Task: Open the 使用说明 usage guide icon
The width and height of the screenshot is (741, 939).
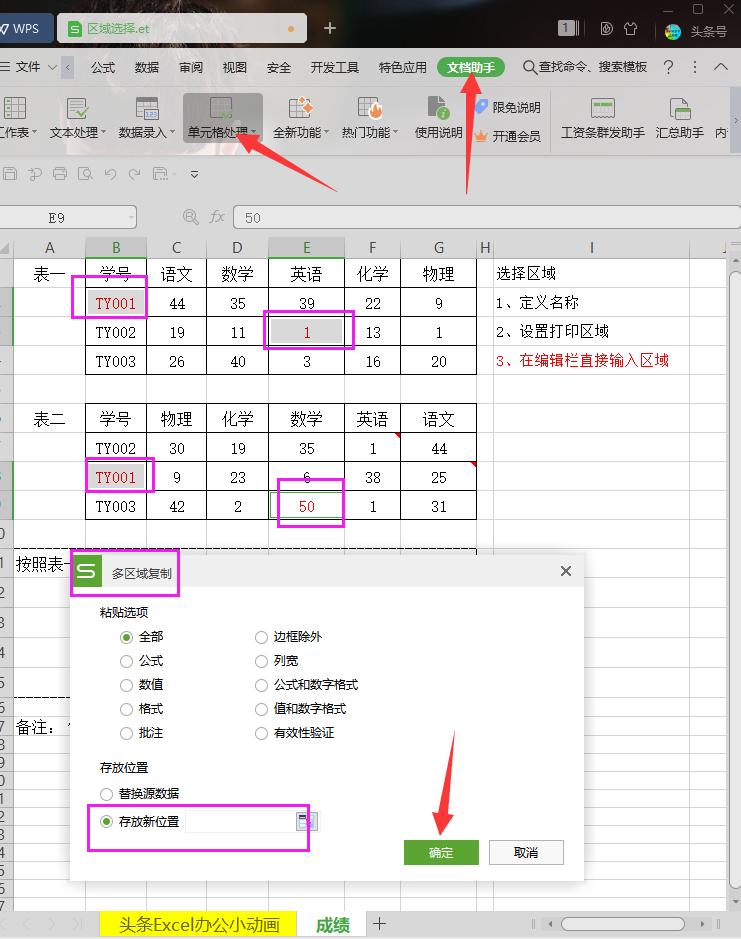Action: [x=438, y=118]
